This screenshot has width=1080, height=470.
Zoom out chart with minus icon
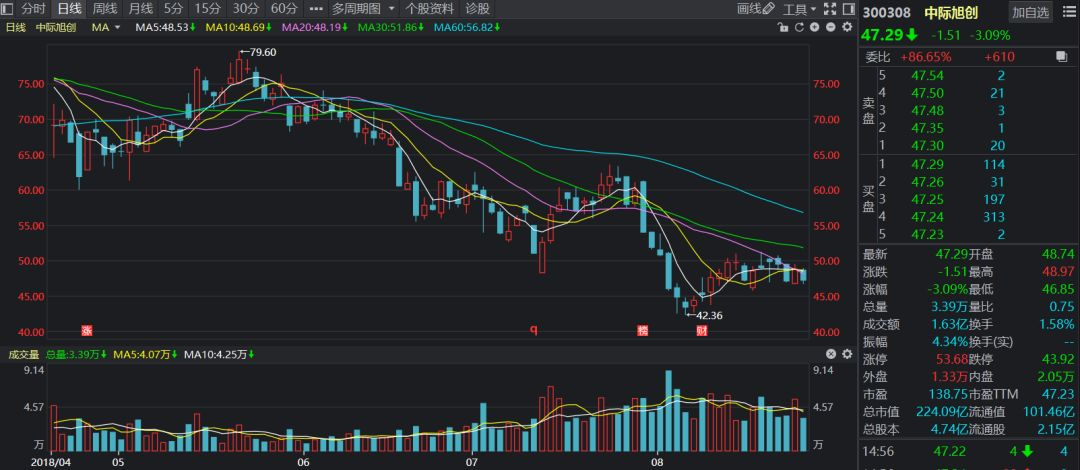click(831, 27)
